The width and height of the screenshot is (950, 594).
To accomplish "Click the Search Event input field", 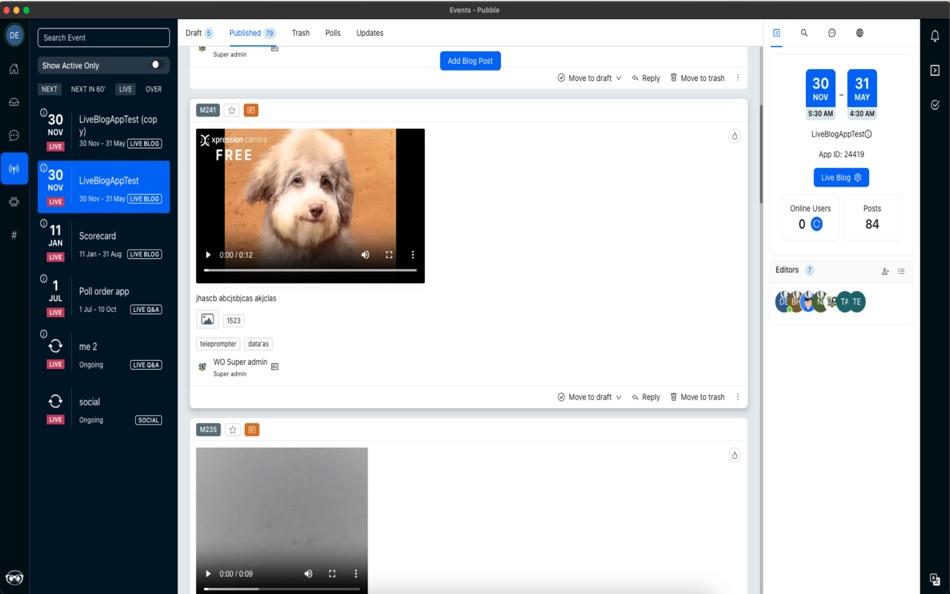I will tap(103, 37).
